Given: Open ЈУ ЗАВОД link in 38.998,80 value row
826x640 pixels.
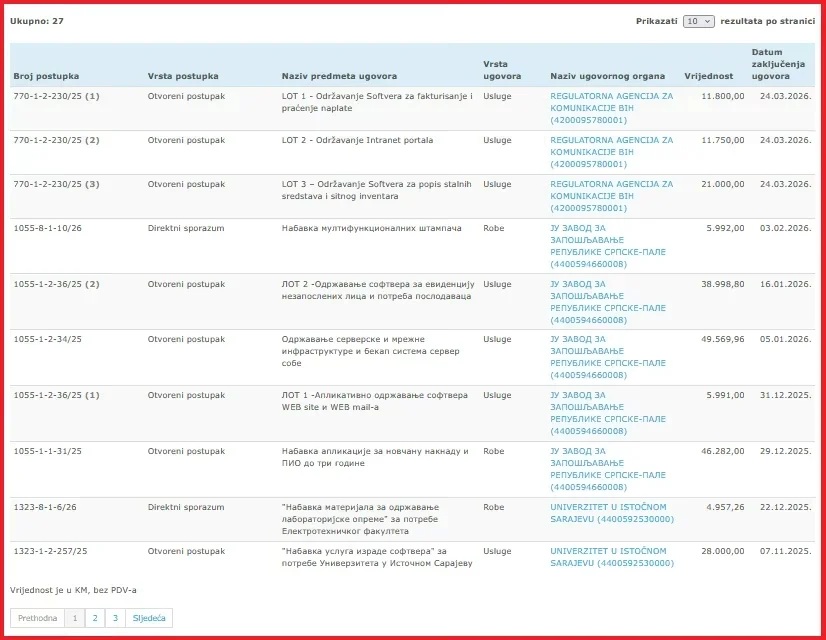Looking at the screenshot, I should pos(608,302).
